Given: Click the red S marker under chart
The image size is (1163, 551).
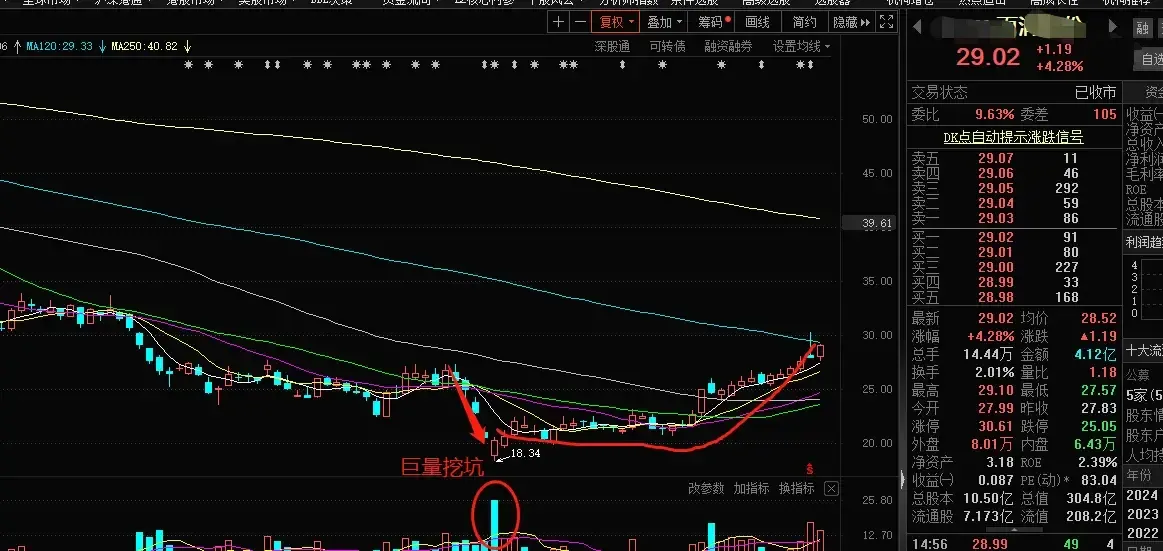Looking at the screenshot, I should coord(811,469).
